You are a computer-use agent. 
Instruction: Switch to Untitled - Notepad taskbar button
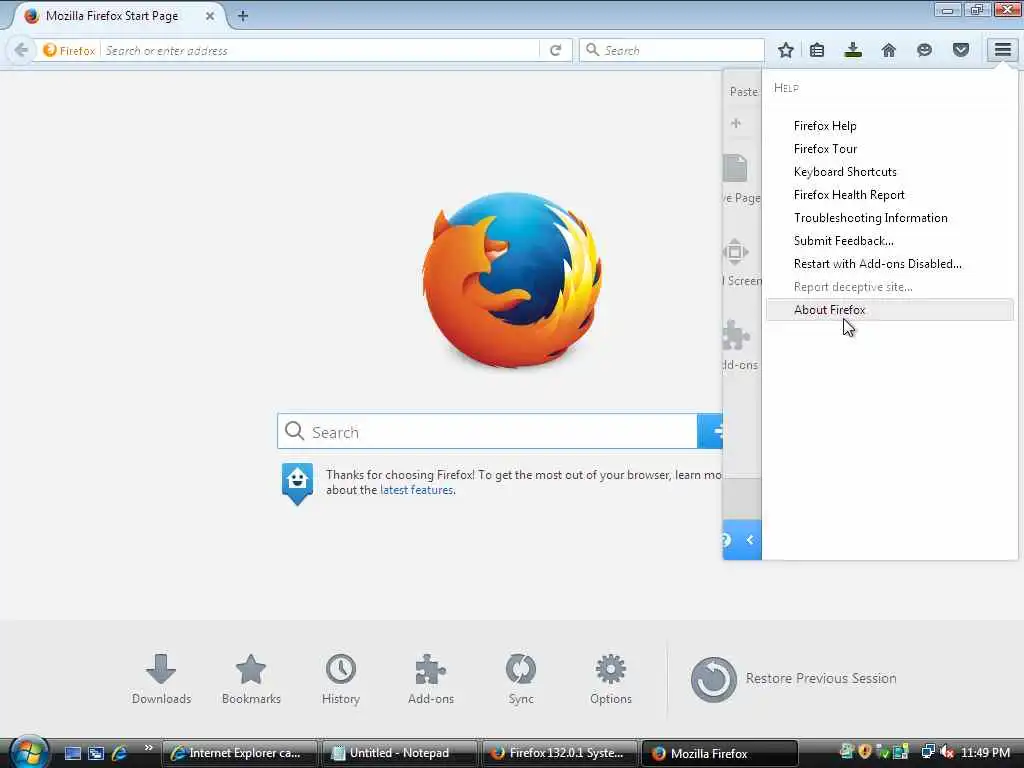click(x=399, y=753)
